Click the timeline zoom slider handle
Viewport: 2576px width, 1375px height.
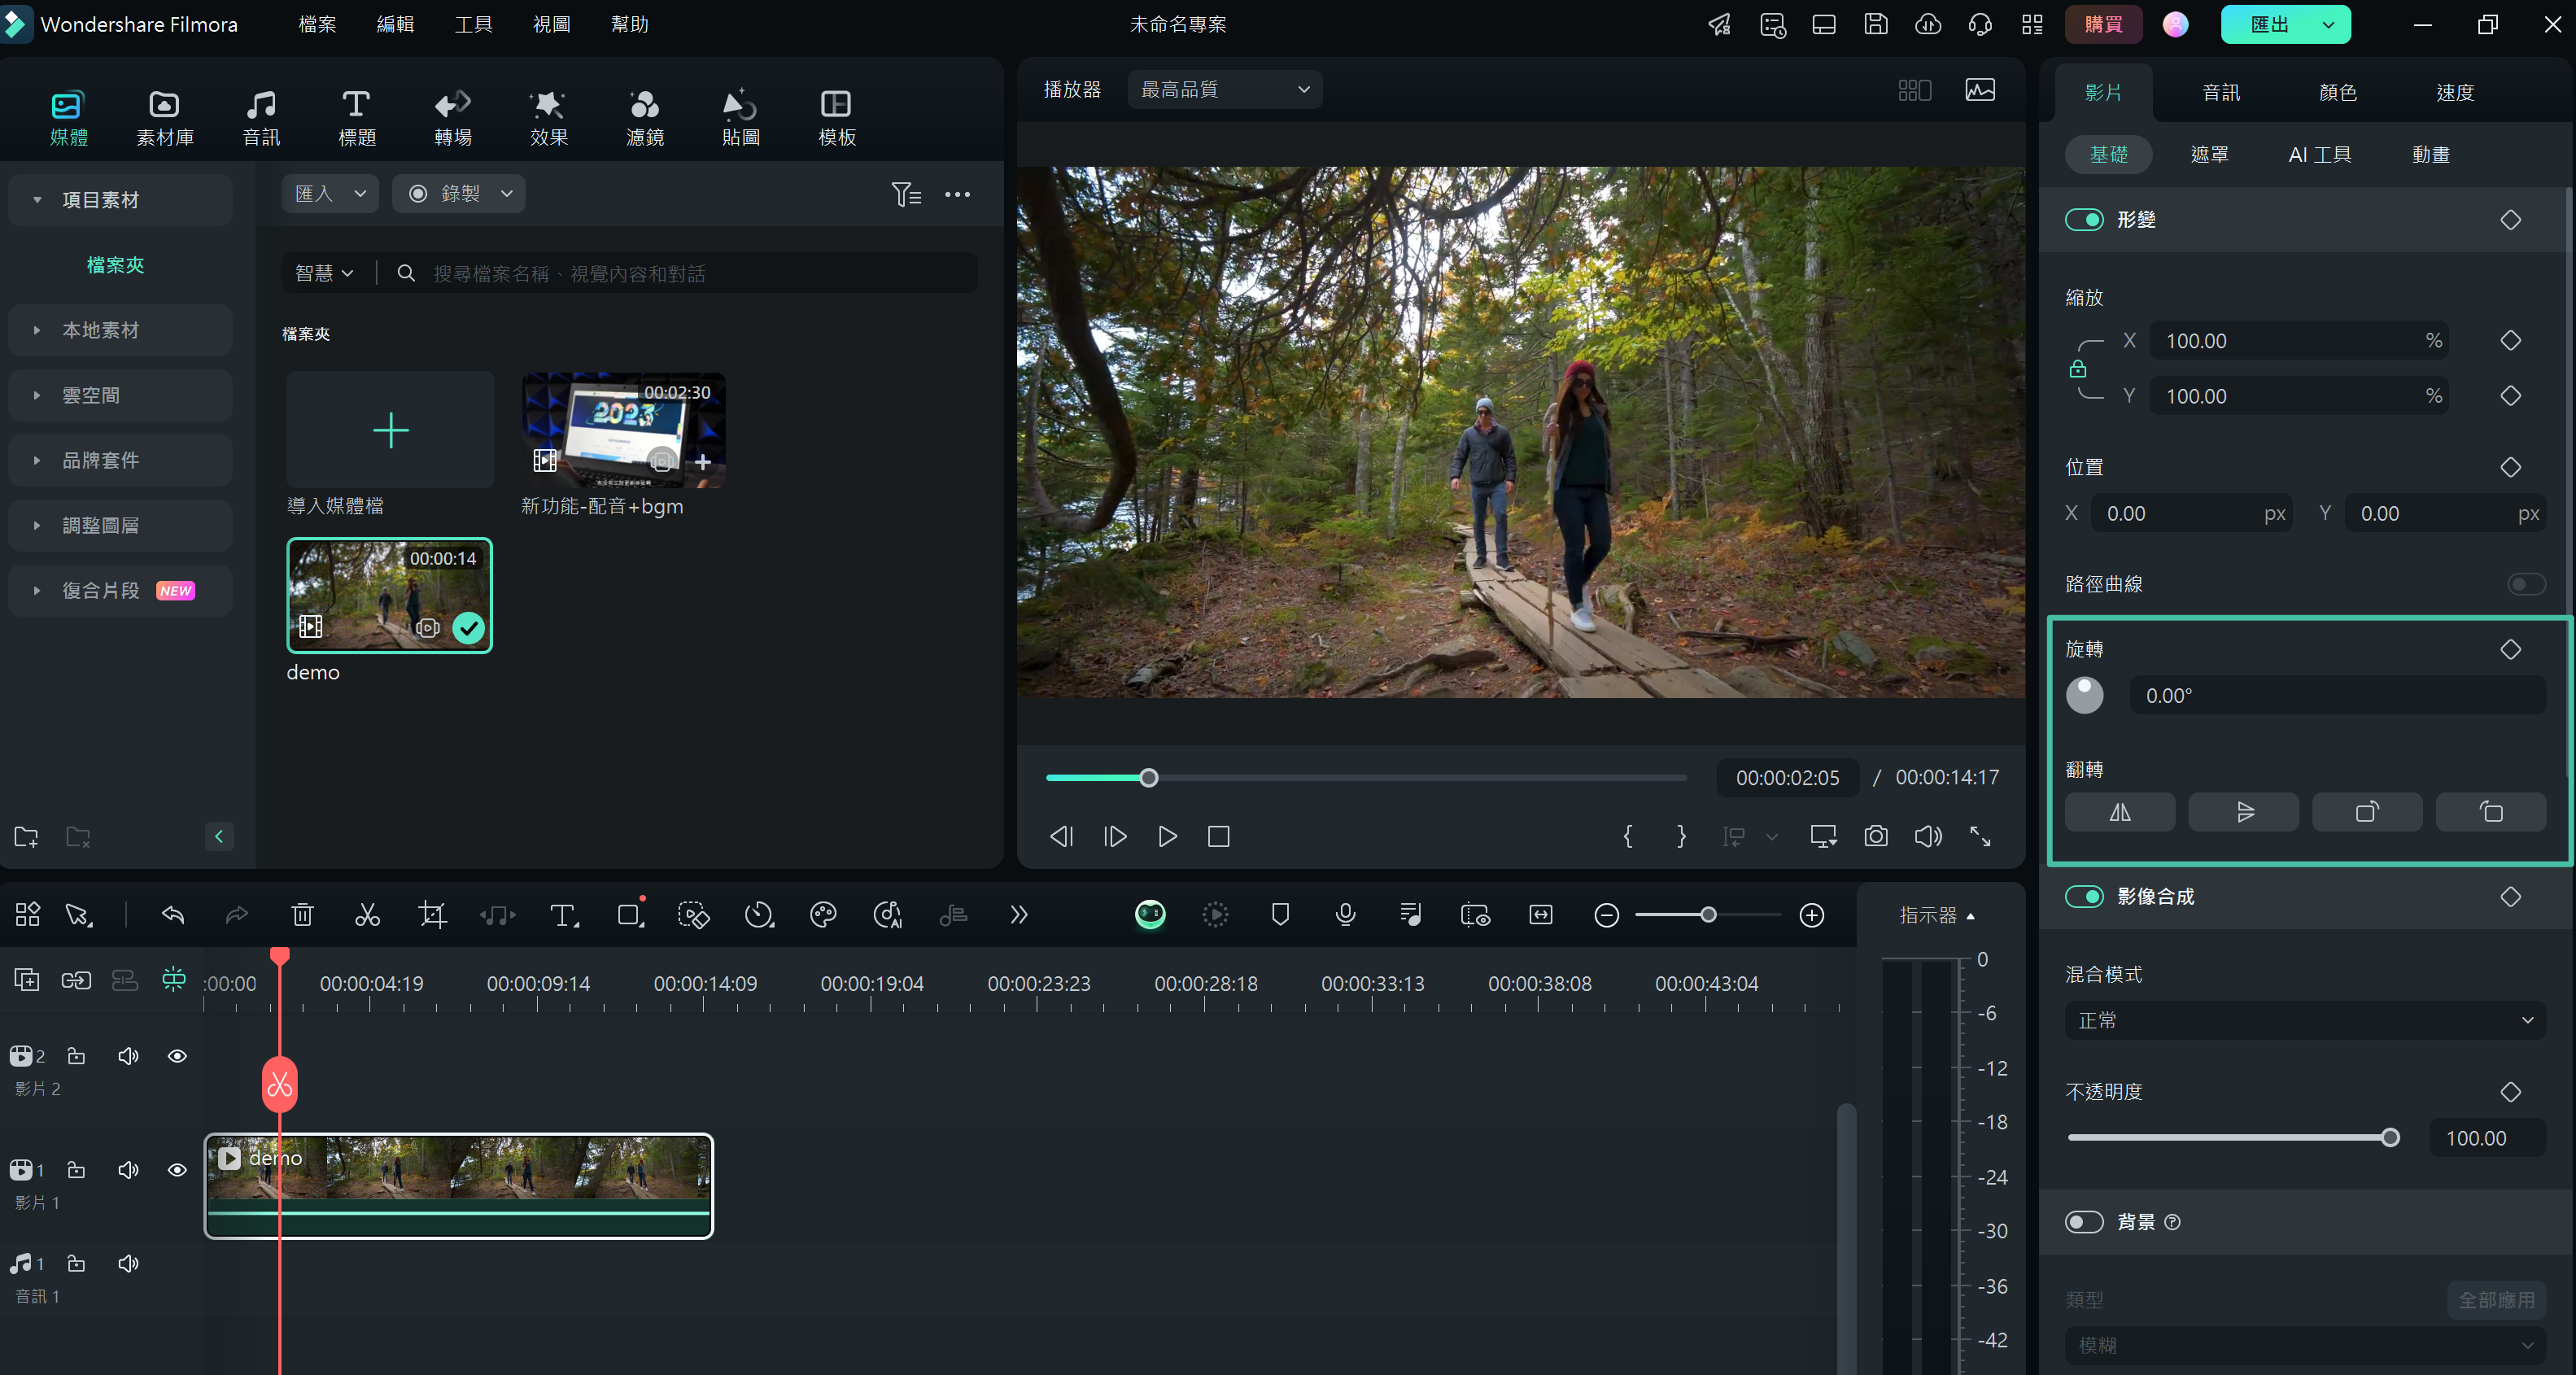[x=1708, y=915]
